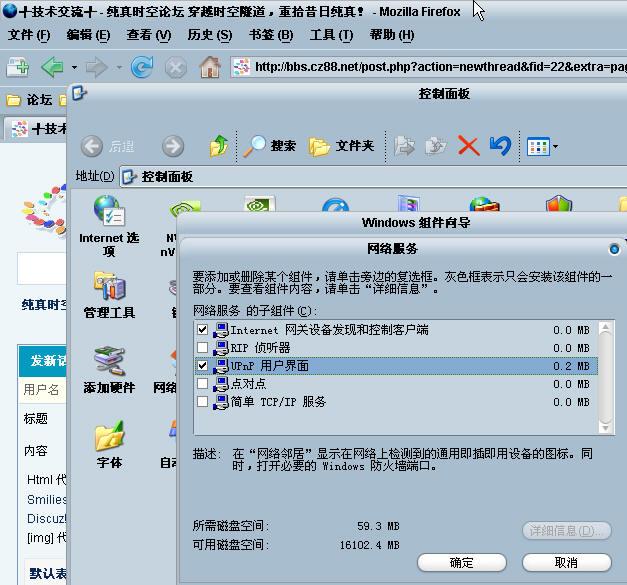Click 纯真时空 forum link
627x585 pixels.
(44, 305)
